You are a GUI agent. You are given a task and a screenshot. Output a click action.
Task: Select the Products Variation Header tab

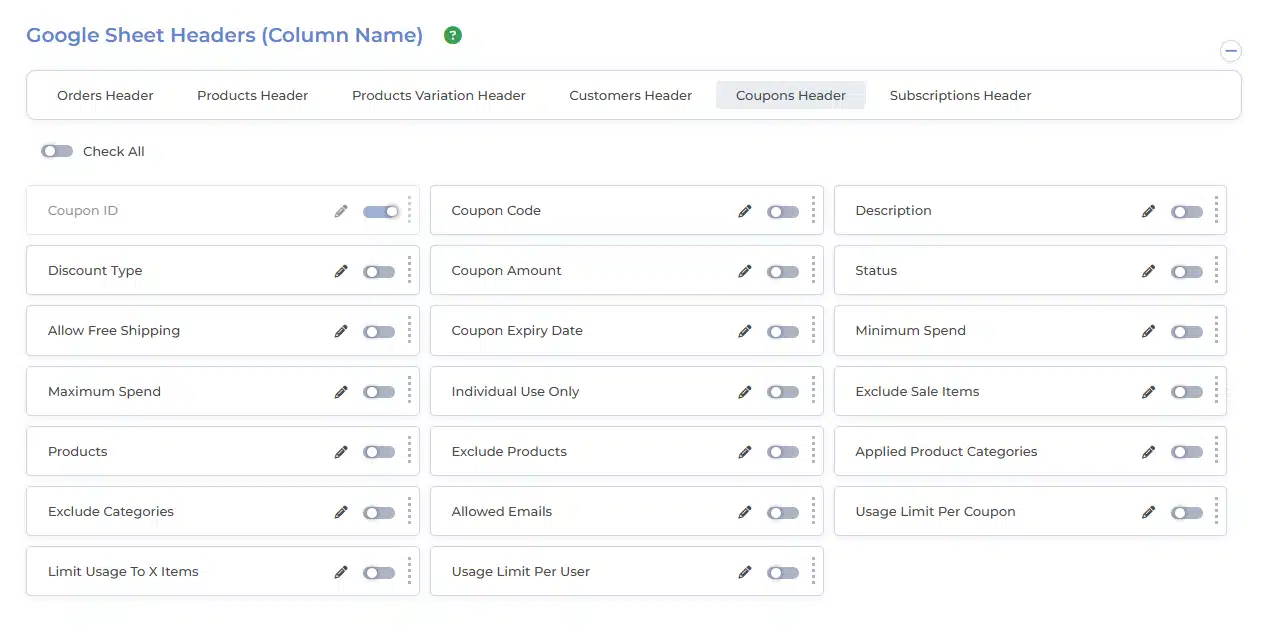(438, 96)
